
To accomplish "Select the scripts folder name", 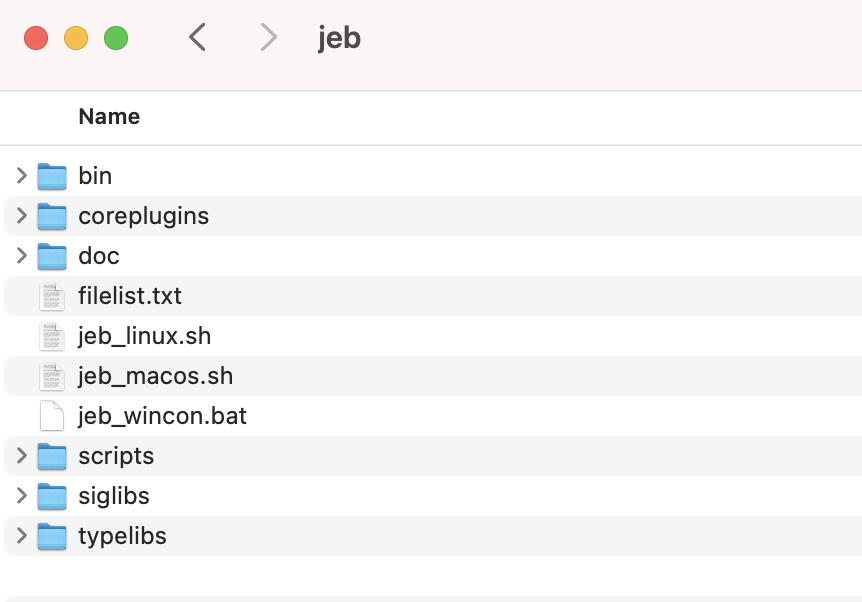I will click(x=116, y=456).
